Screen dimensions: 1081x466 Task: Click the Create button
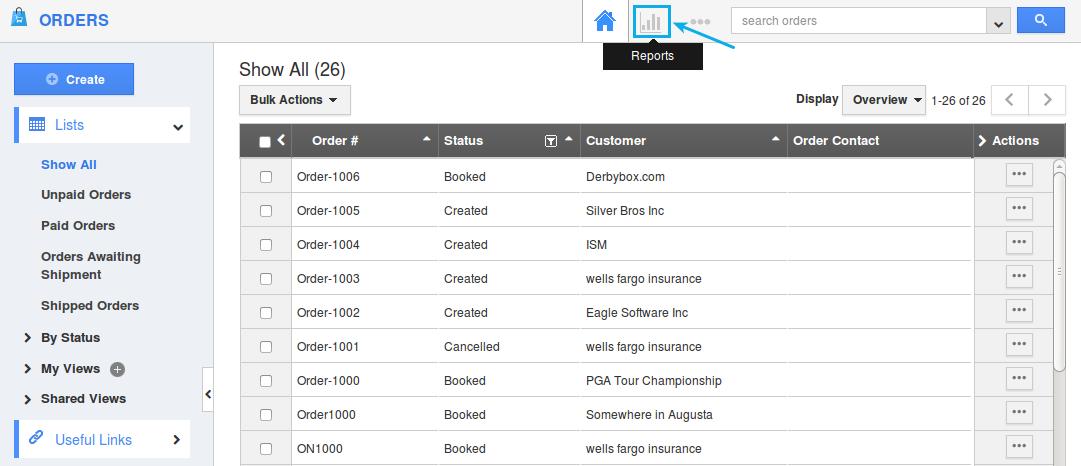74,79
